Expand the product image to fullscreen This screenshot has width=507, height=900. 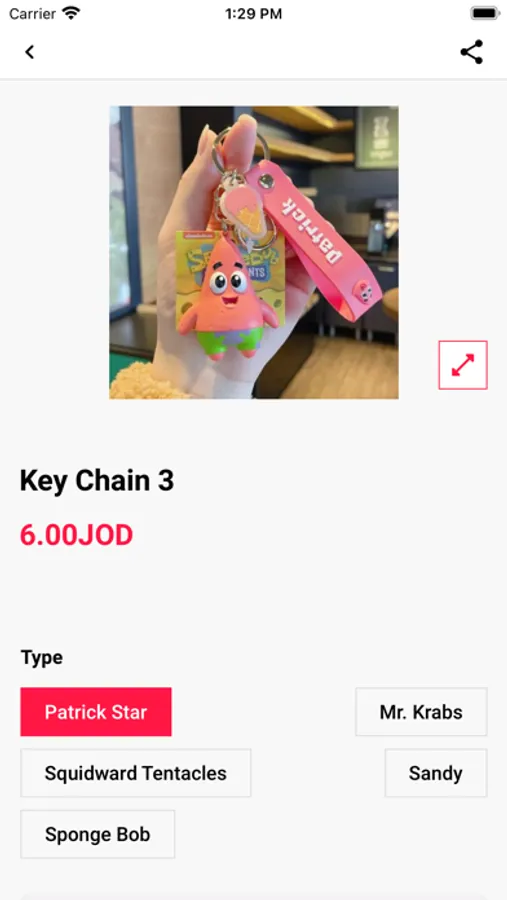(x=463, y=365)
